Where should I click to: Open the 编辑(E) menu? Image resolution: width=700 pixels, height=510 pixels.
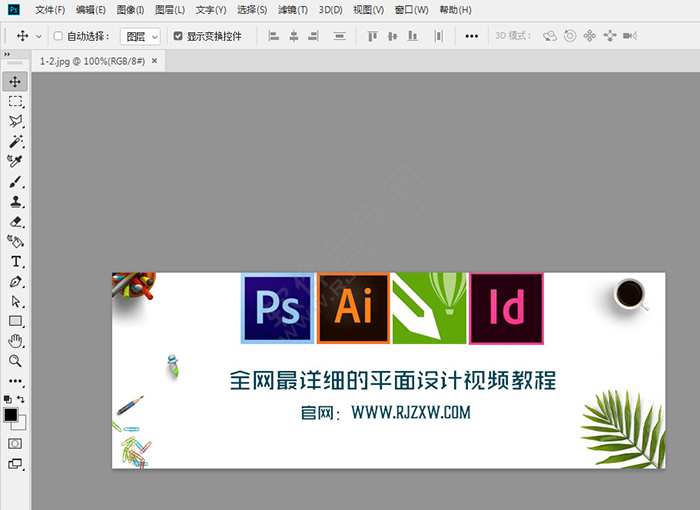click(x=91, y=10)
